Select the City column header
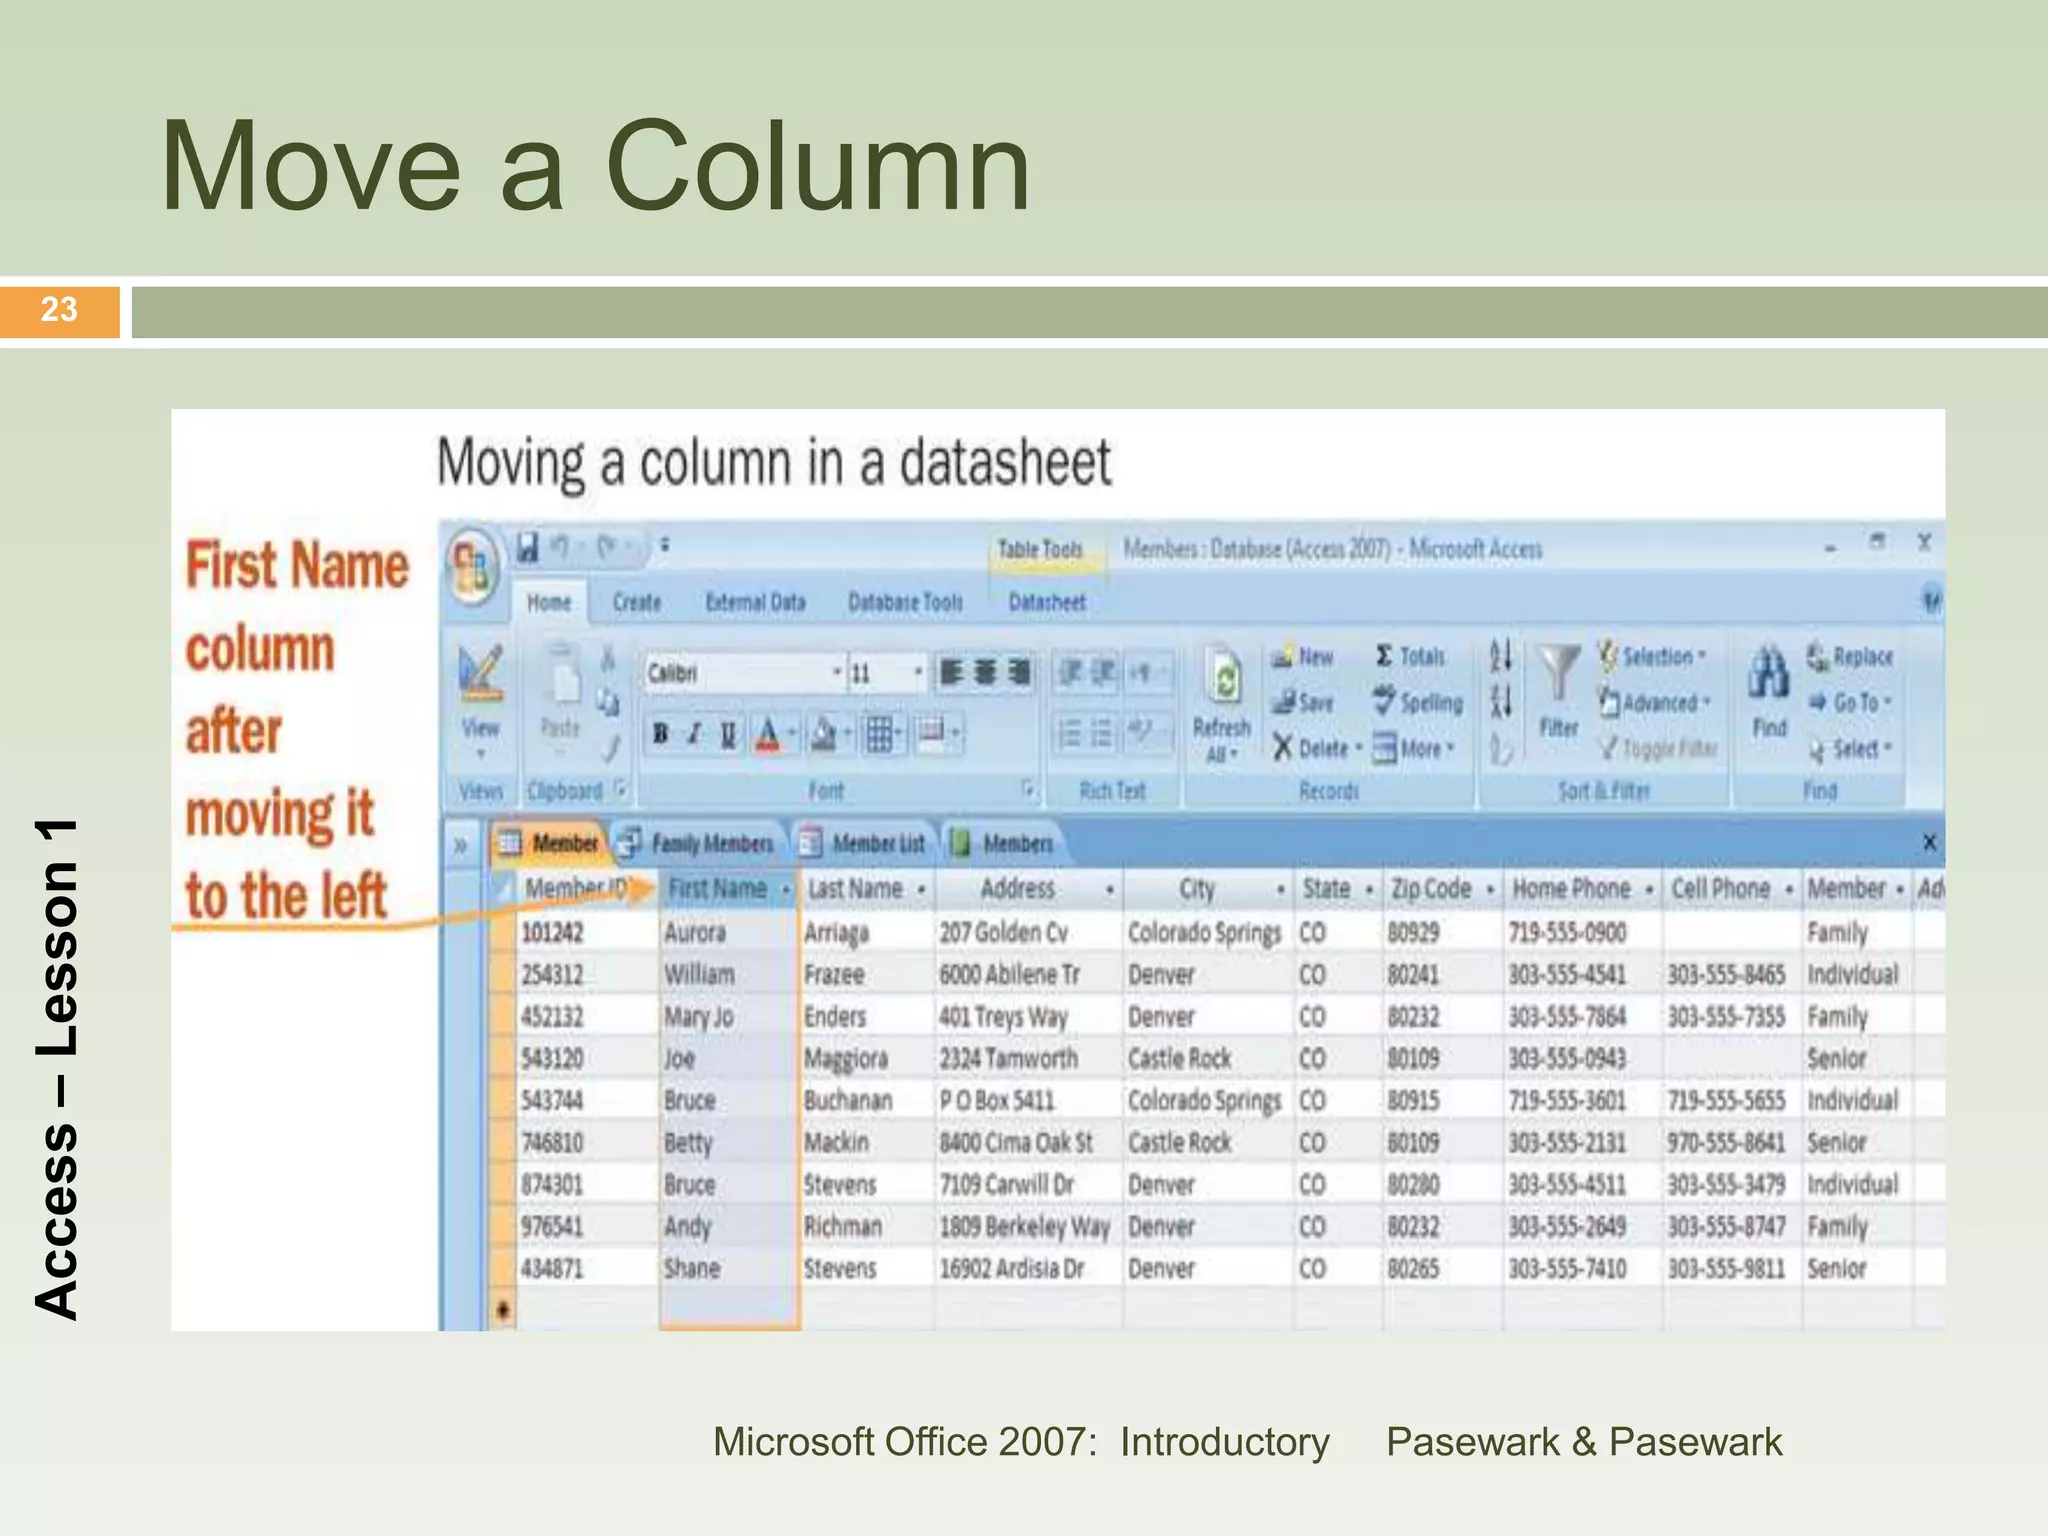Image resolution: width=2048 pixels, height=1536 pixels. [1208, 888]
